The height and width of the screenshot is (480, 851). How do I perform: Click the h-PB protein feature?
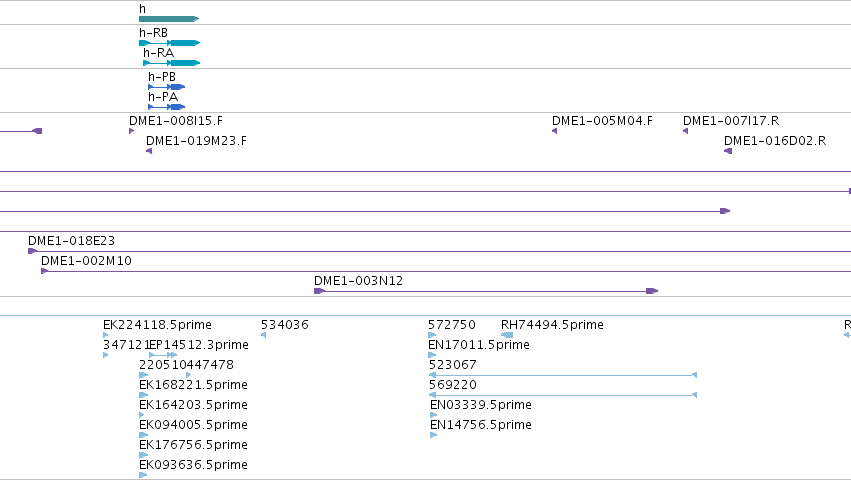tap(167, 87)
